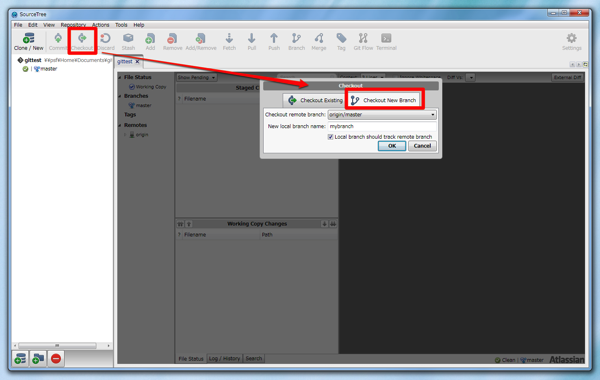
Task: Click the Remove toolbar icon
Action: pyautogui.click(x=172, y=41)
